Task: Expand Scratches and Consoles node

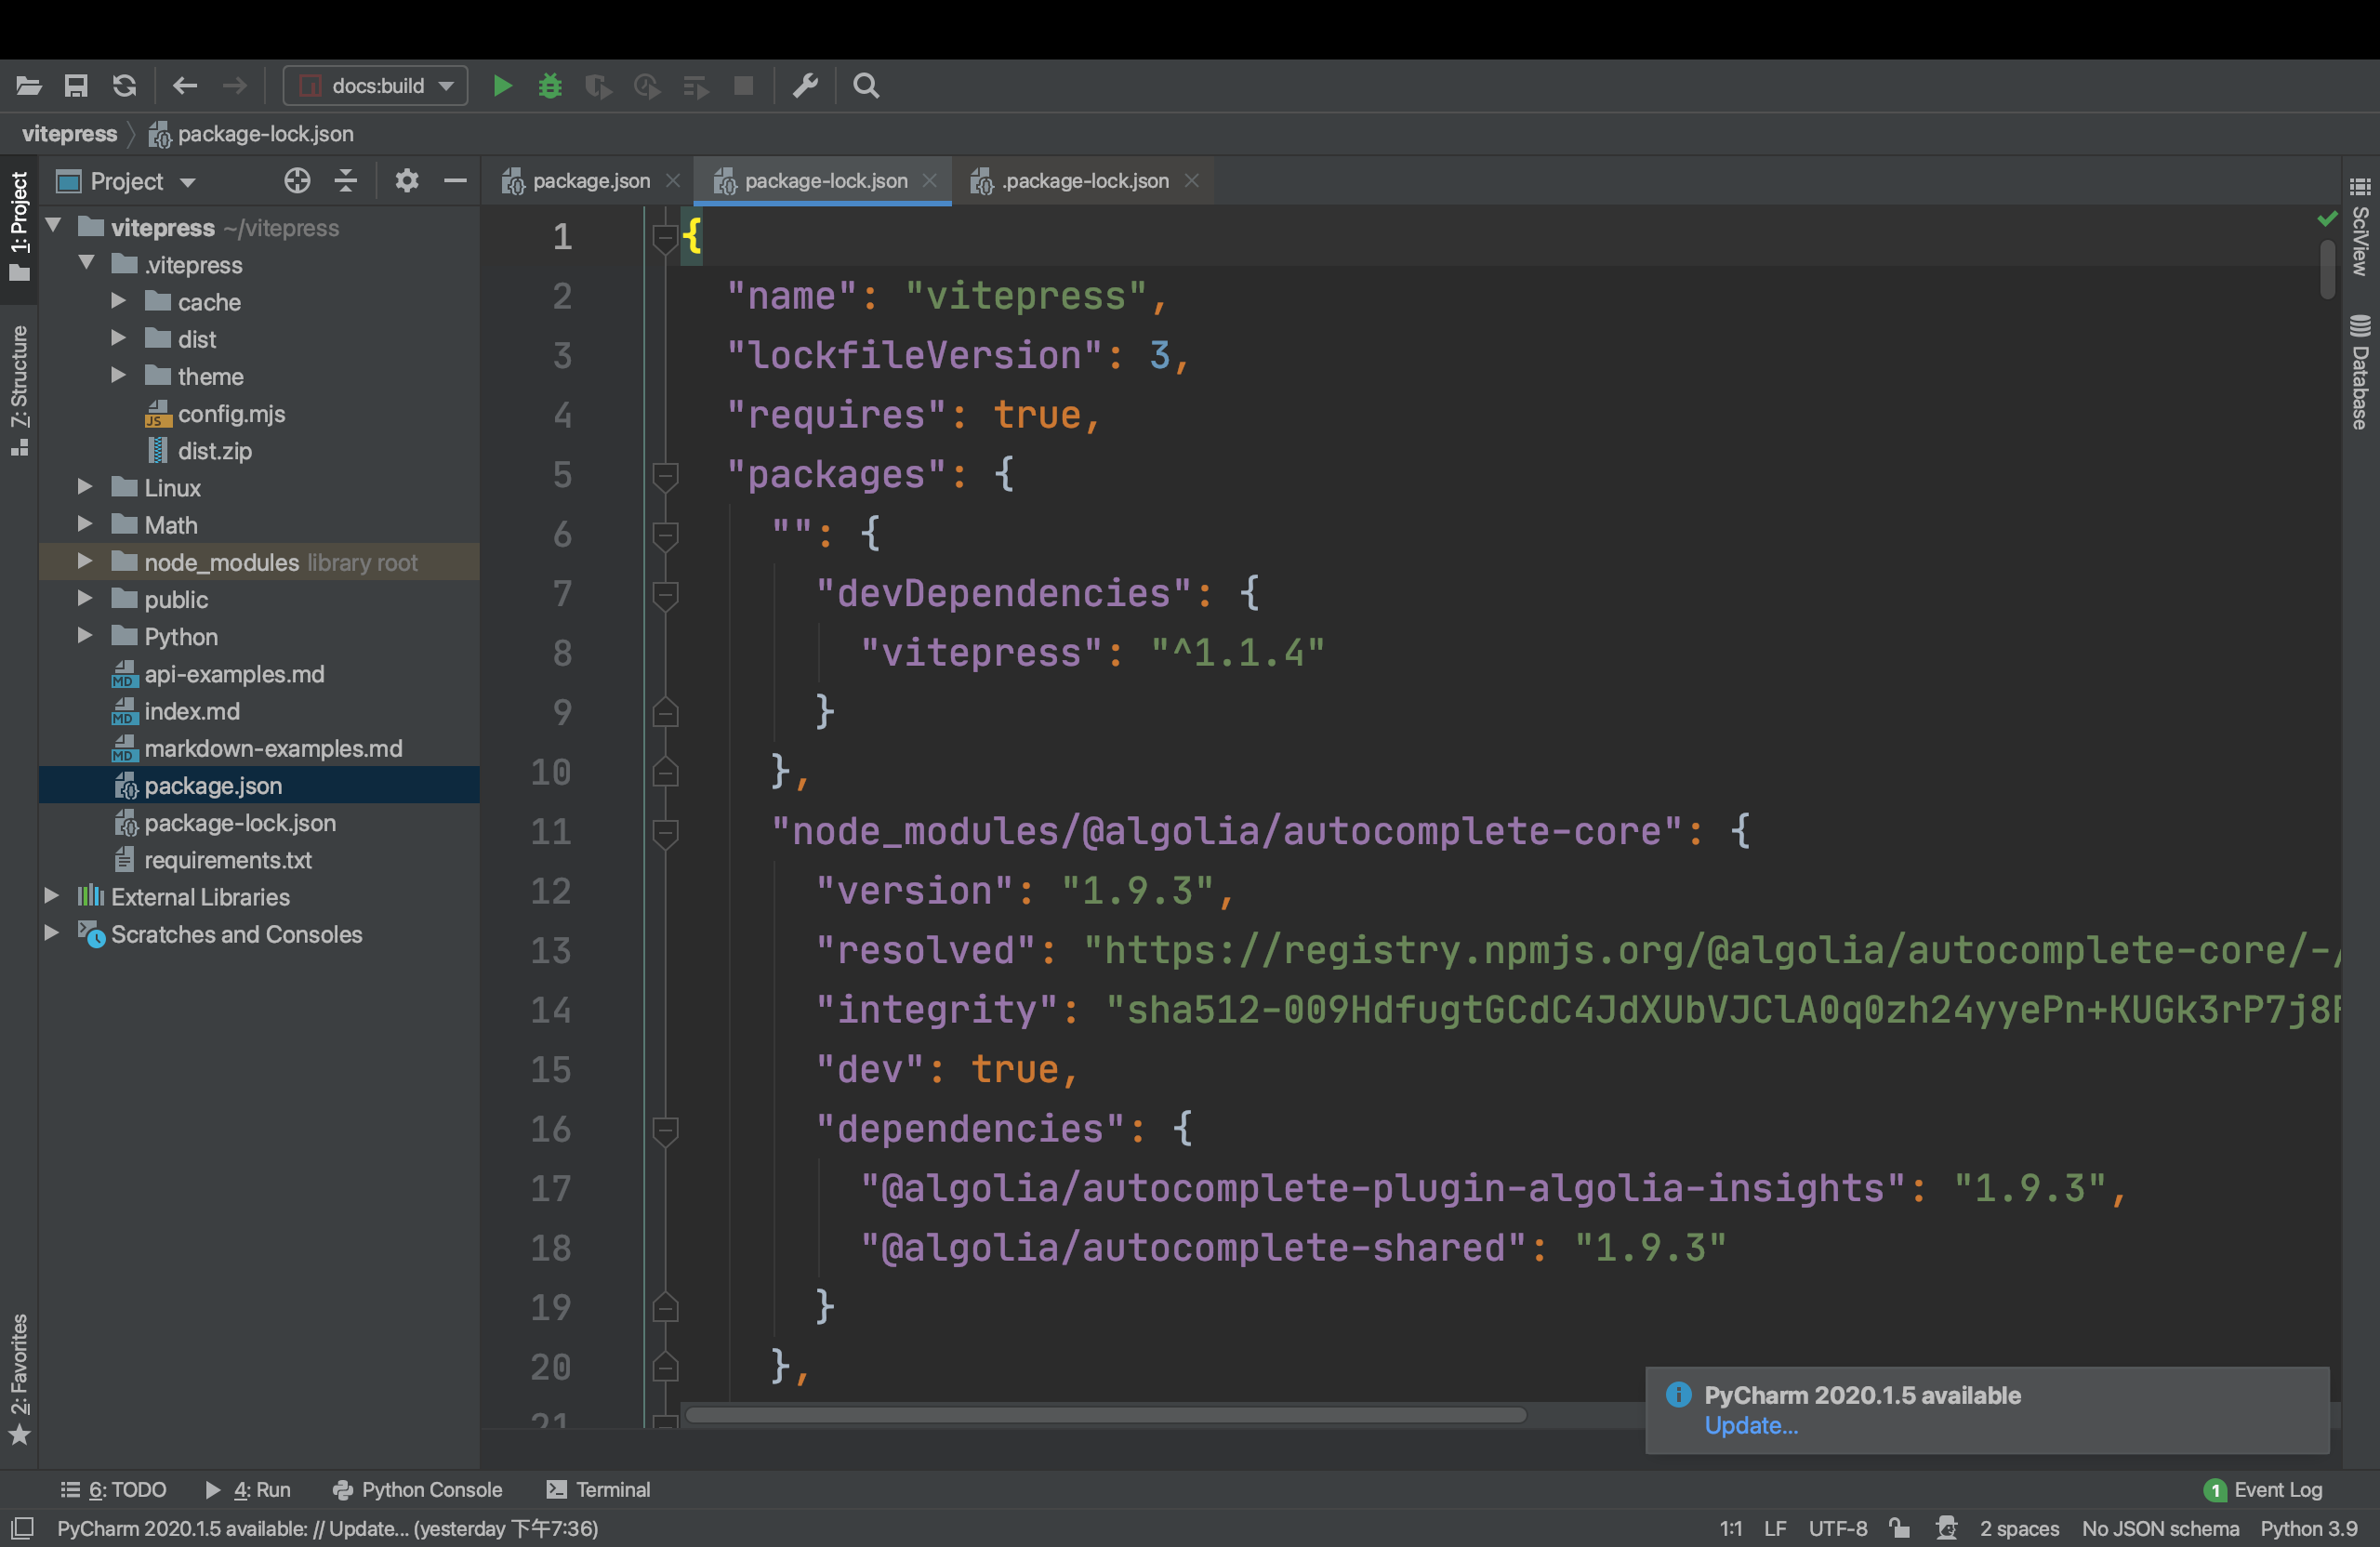Action: (x=52, y=933)
